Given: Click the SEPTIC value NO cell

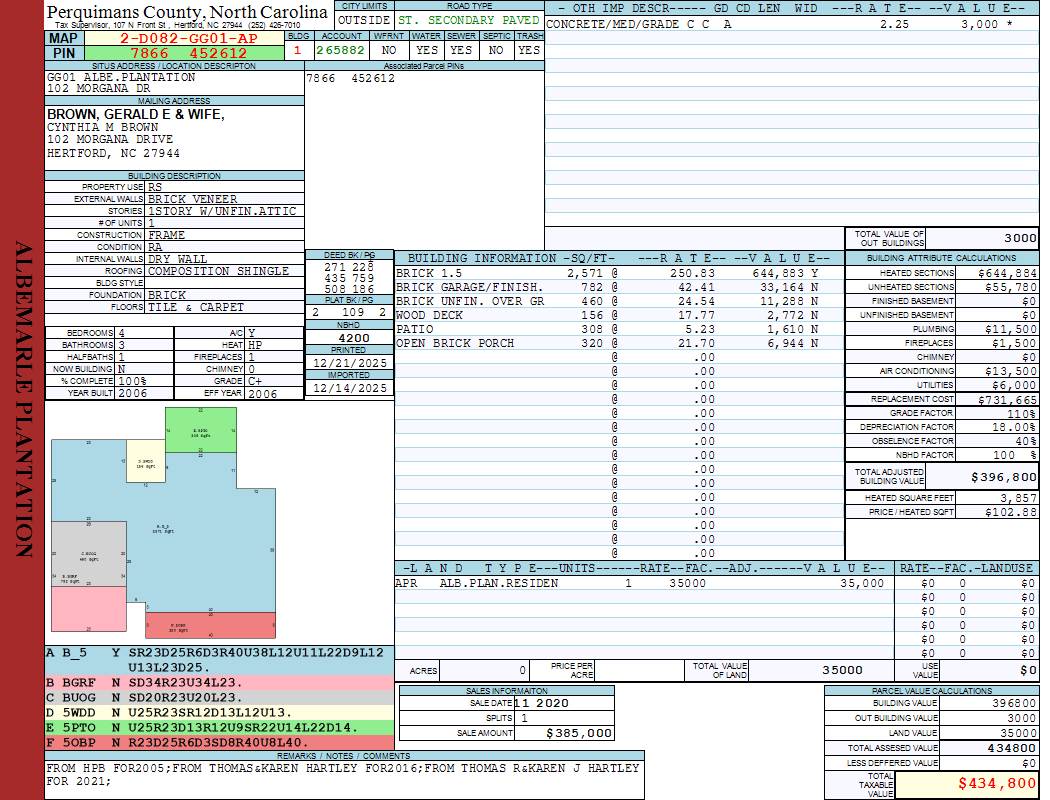Looking at the screenshot, I should (496, 50).
